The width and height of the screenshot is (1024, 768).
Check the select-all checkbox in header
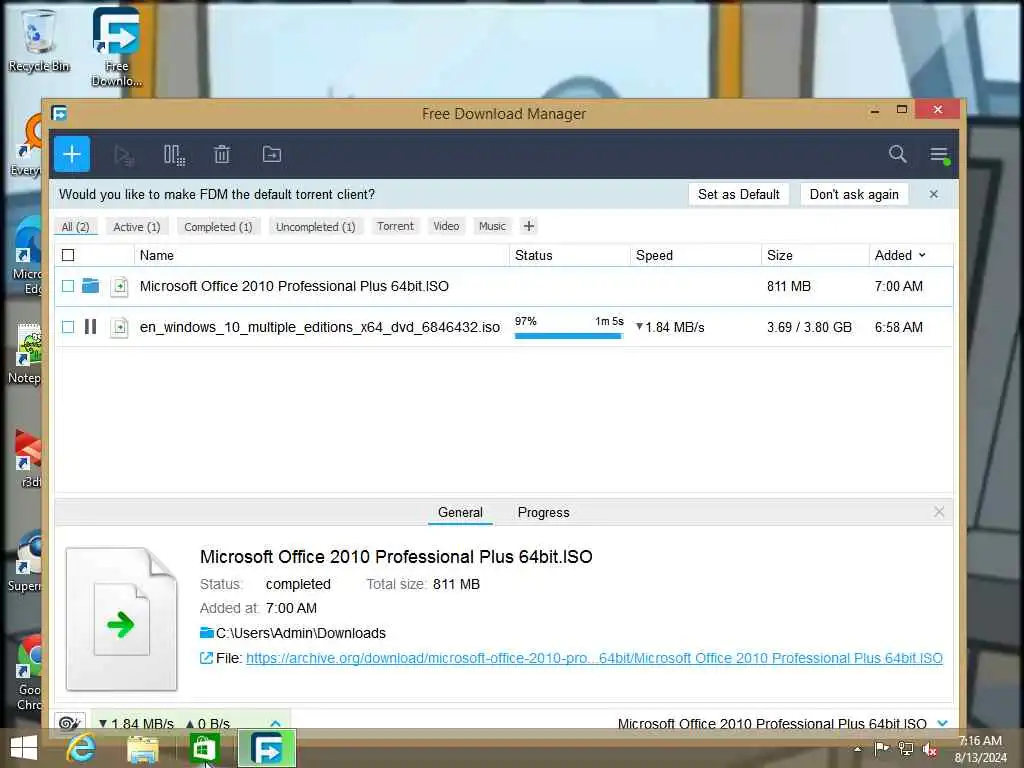click(x=68, y=255)
